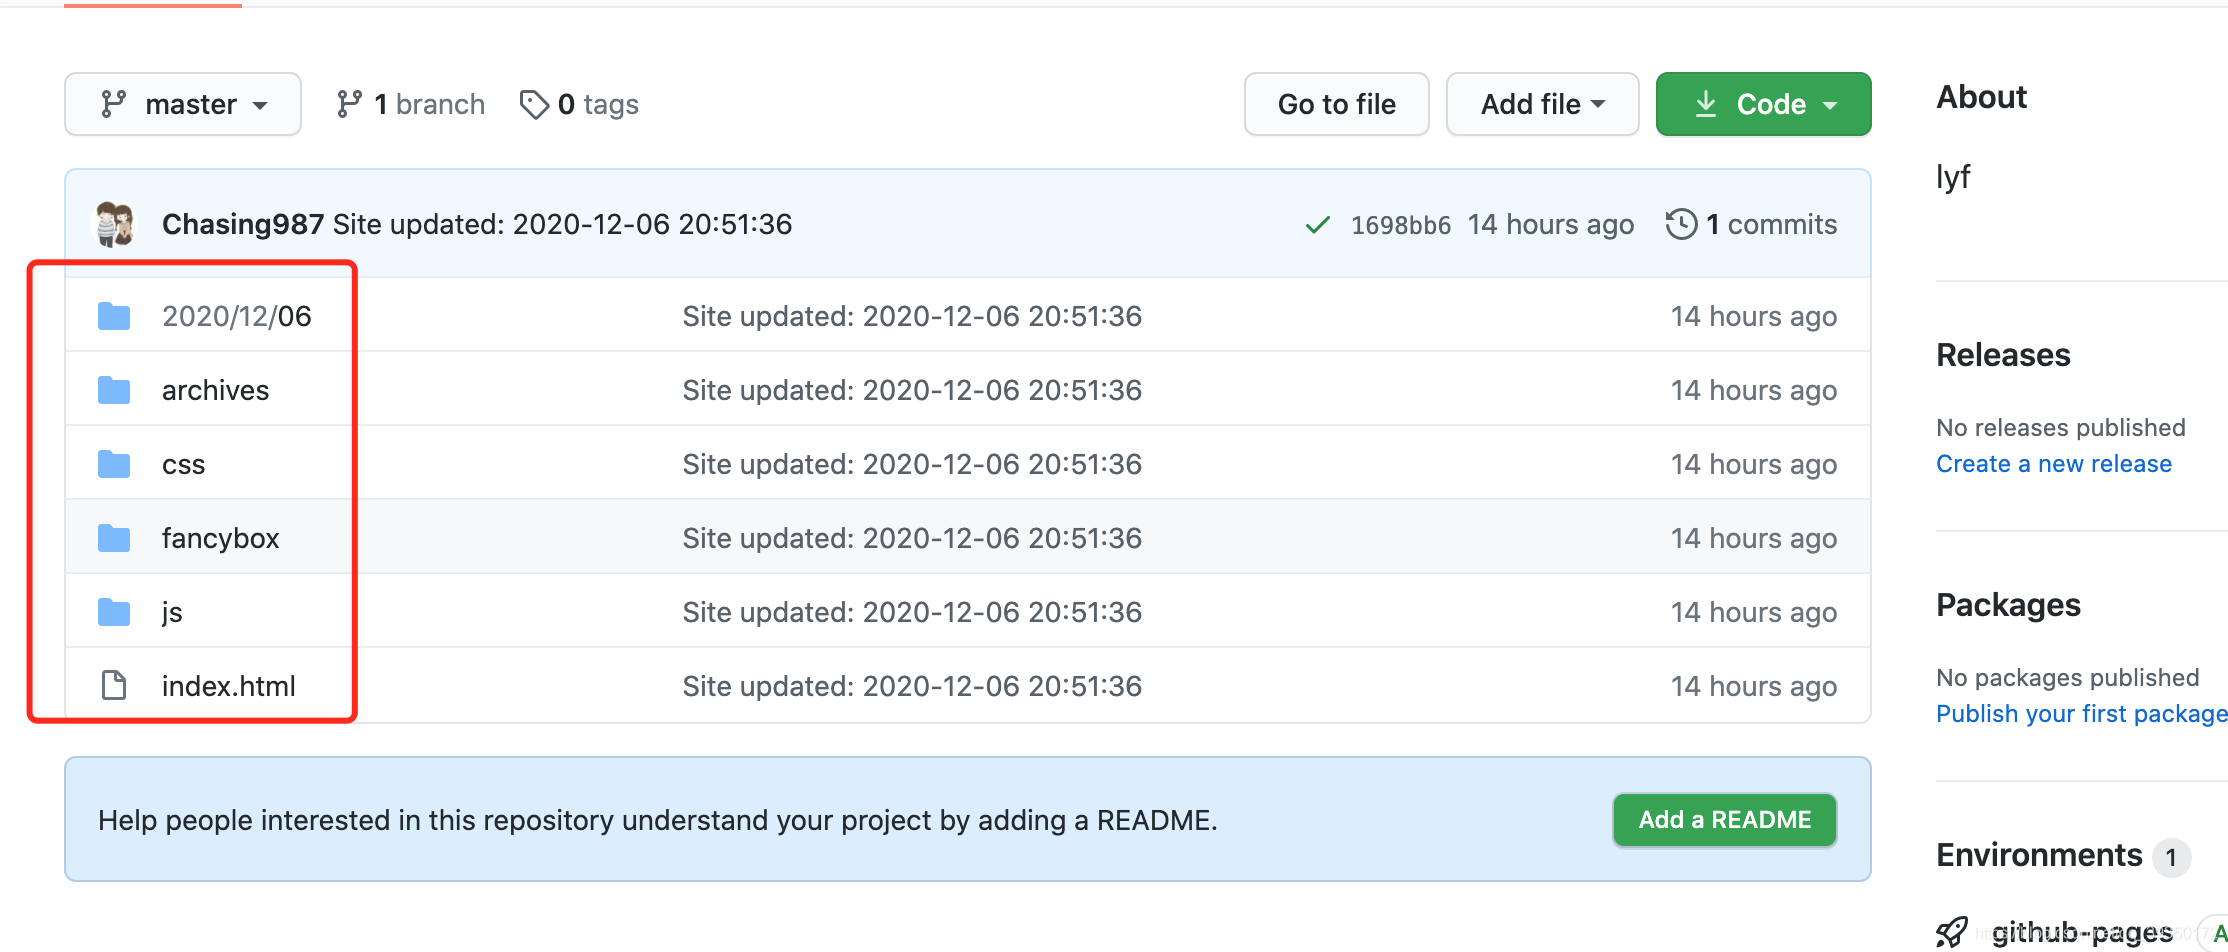Screen dimensions: 2228x952
Task: Open the js folder
Action: click(x=172, y=612)
